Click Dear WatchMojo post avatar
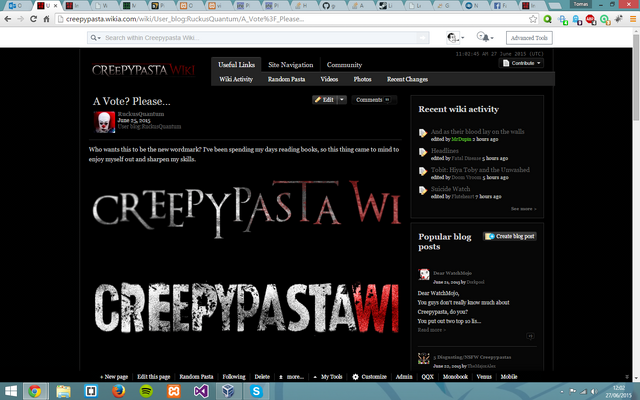The width and height of the screenshot is (640, 400). pos(424,274)
